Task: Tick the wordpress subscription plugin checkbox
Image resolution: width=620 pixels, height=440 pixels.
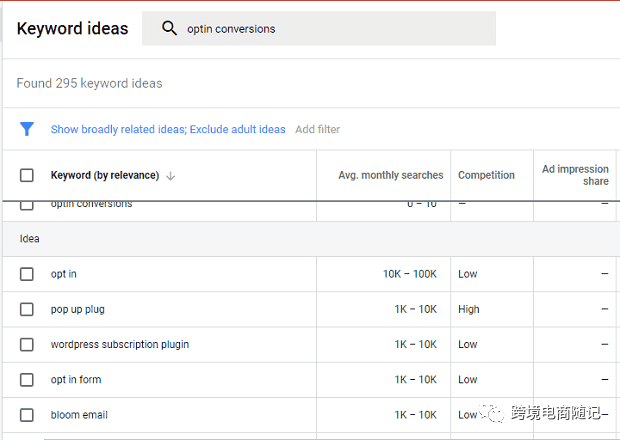Action: coord(27,344)
